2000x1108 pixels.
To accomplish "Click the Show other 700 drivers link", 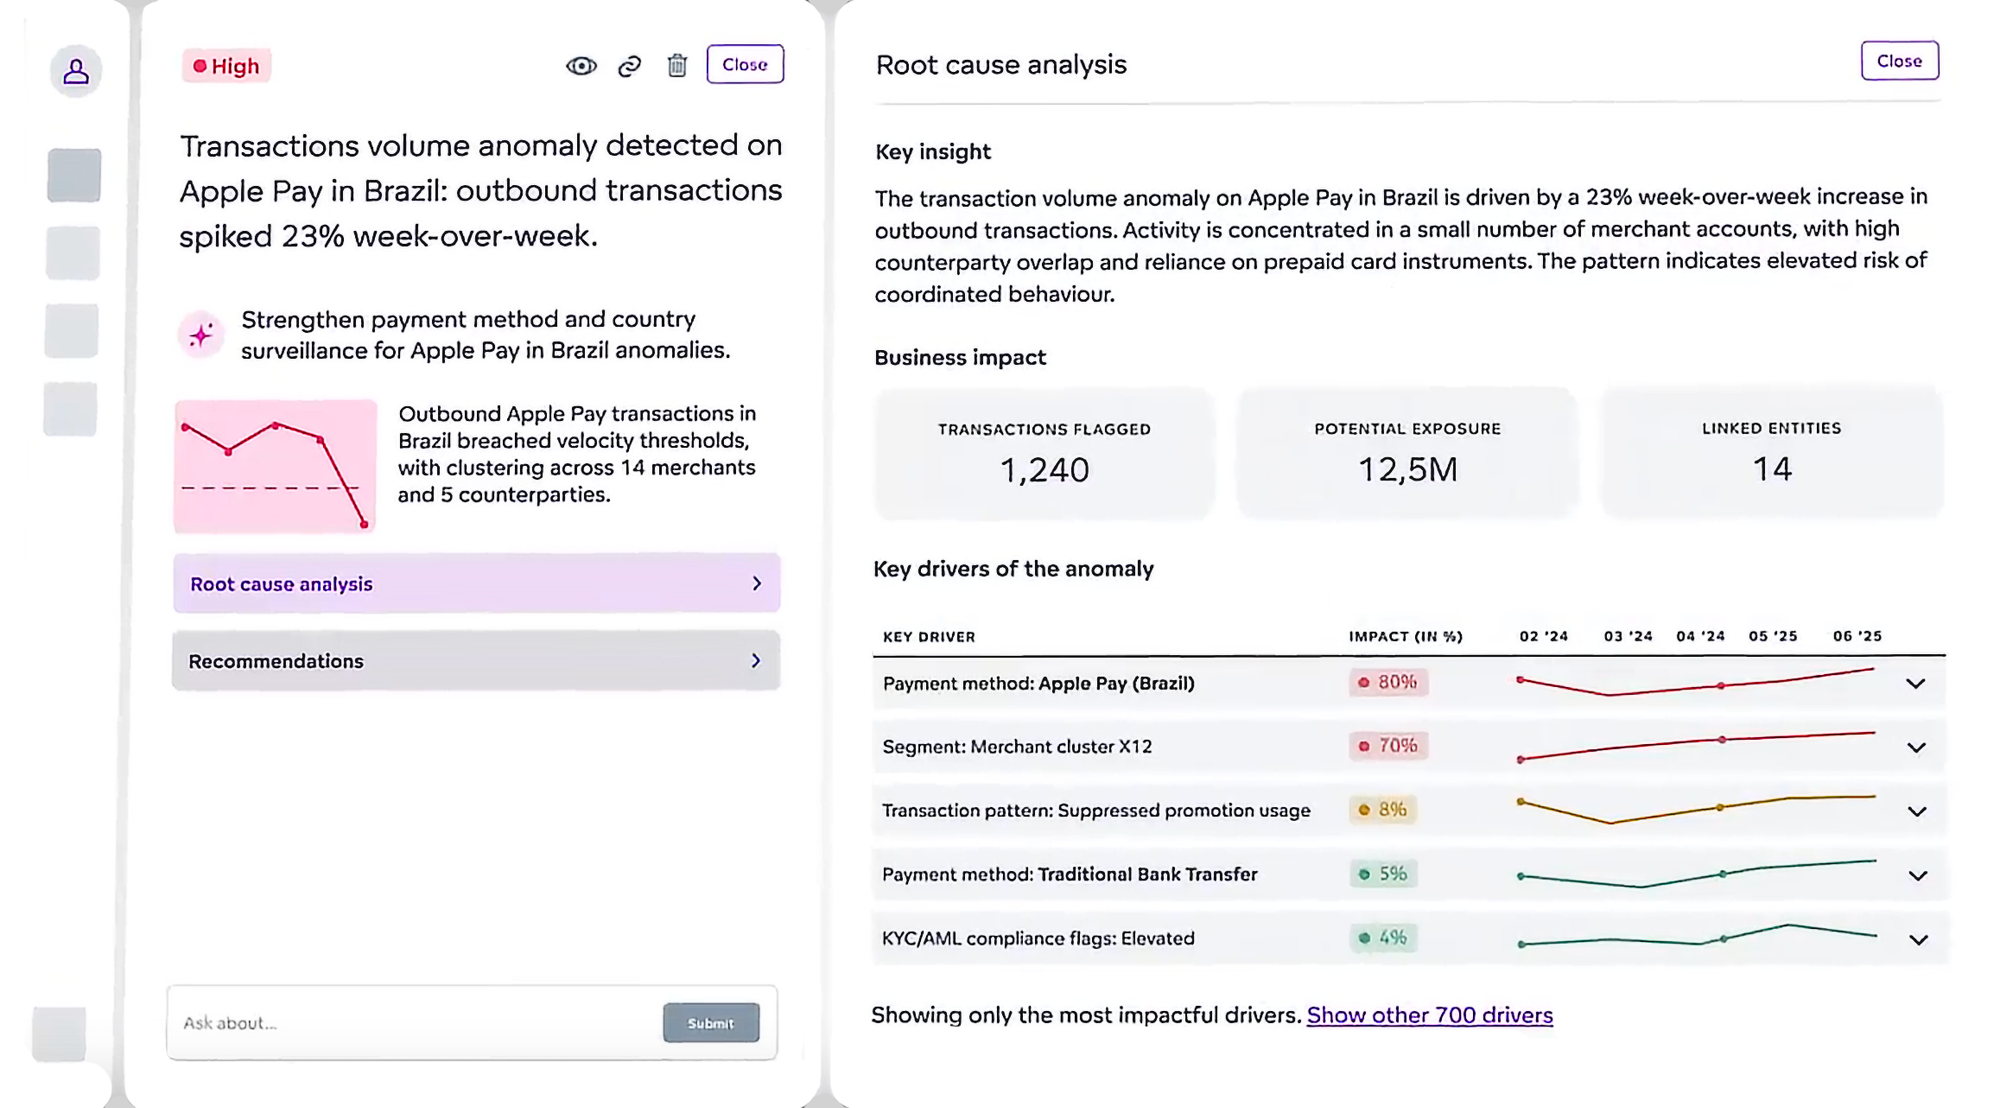I will click(1428, 1015).
